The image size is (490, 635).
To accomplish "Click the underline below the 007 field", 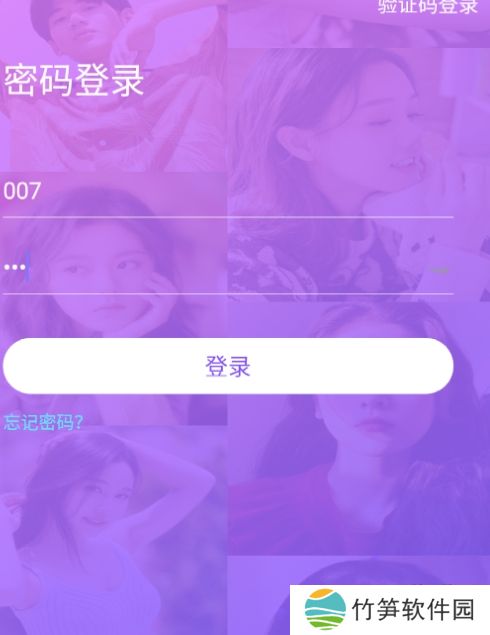I will [x=228, y=217].
